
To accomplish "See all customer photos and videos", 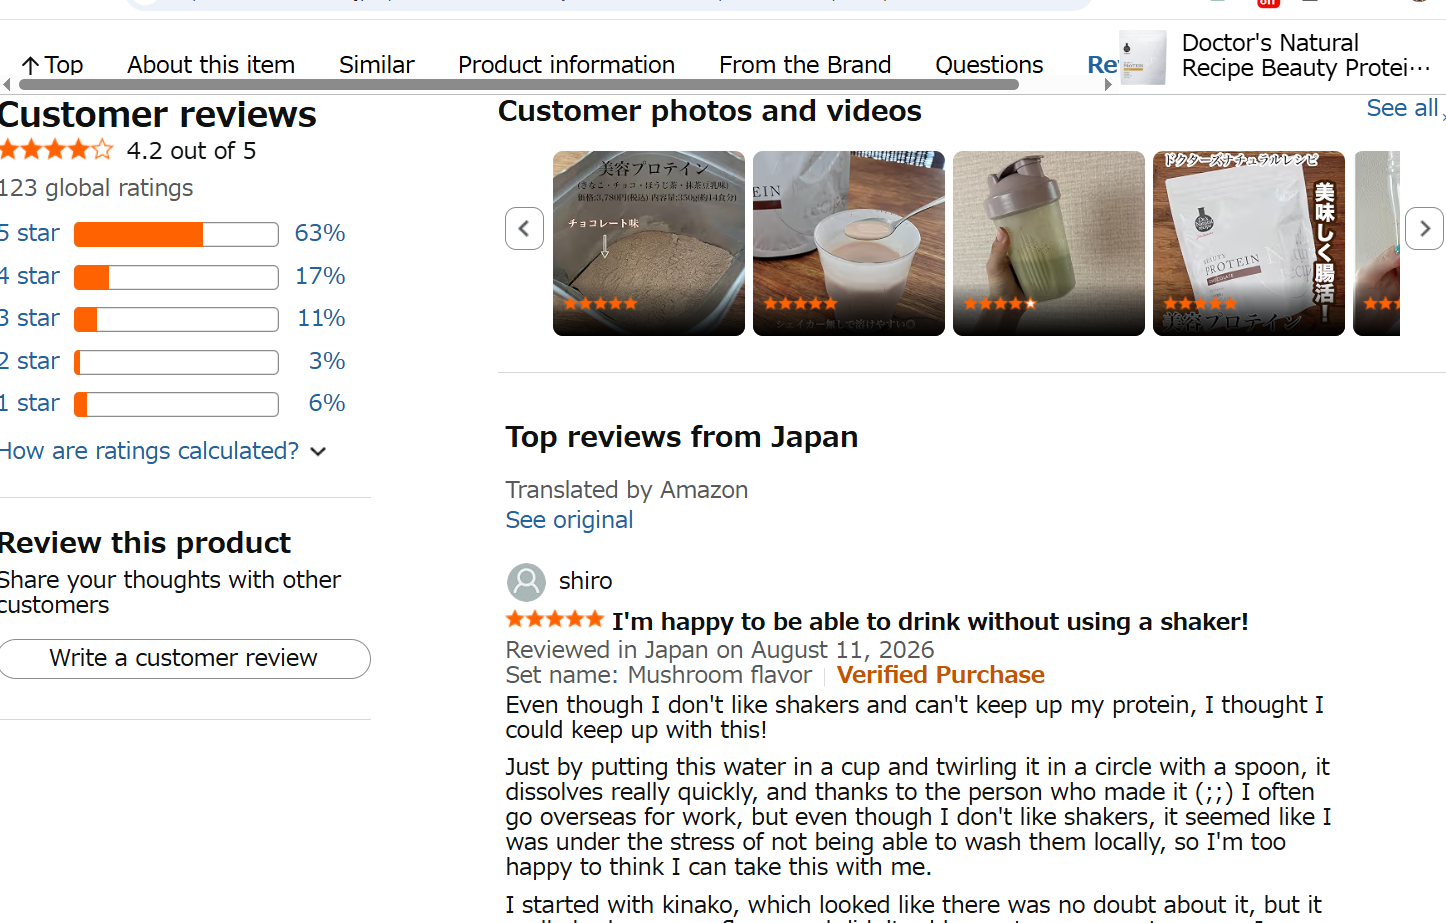I will pyautogui.click(x=1402, y=108).
